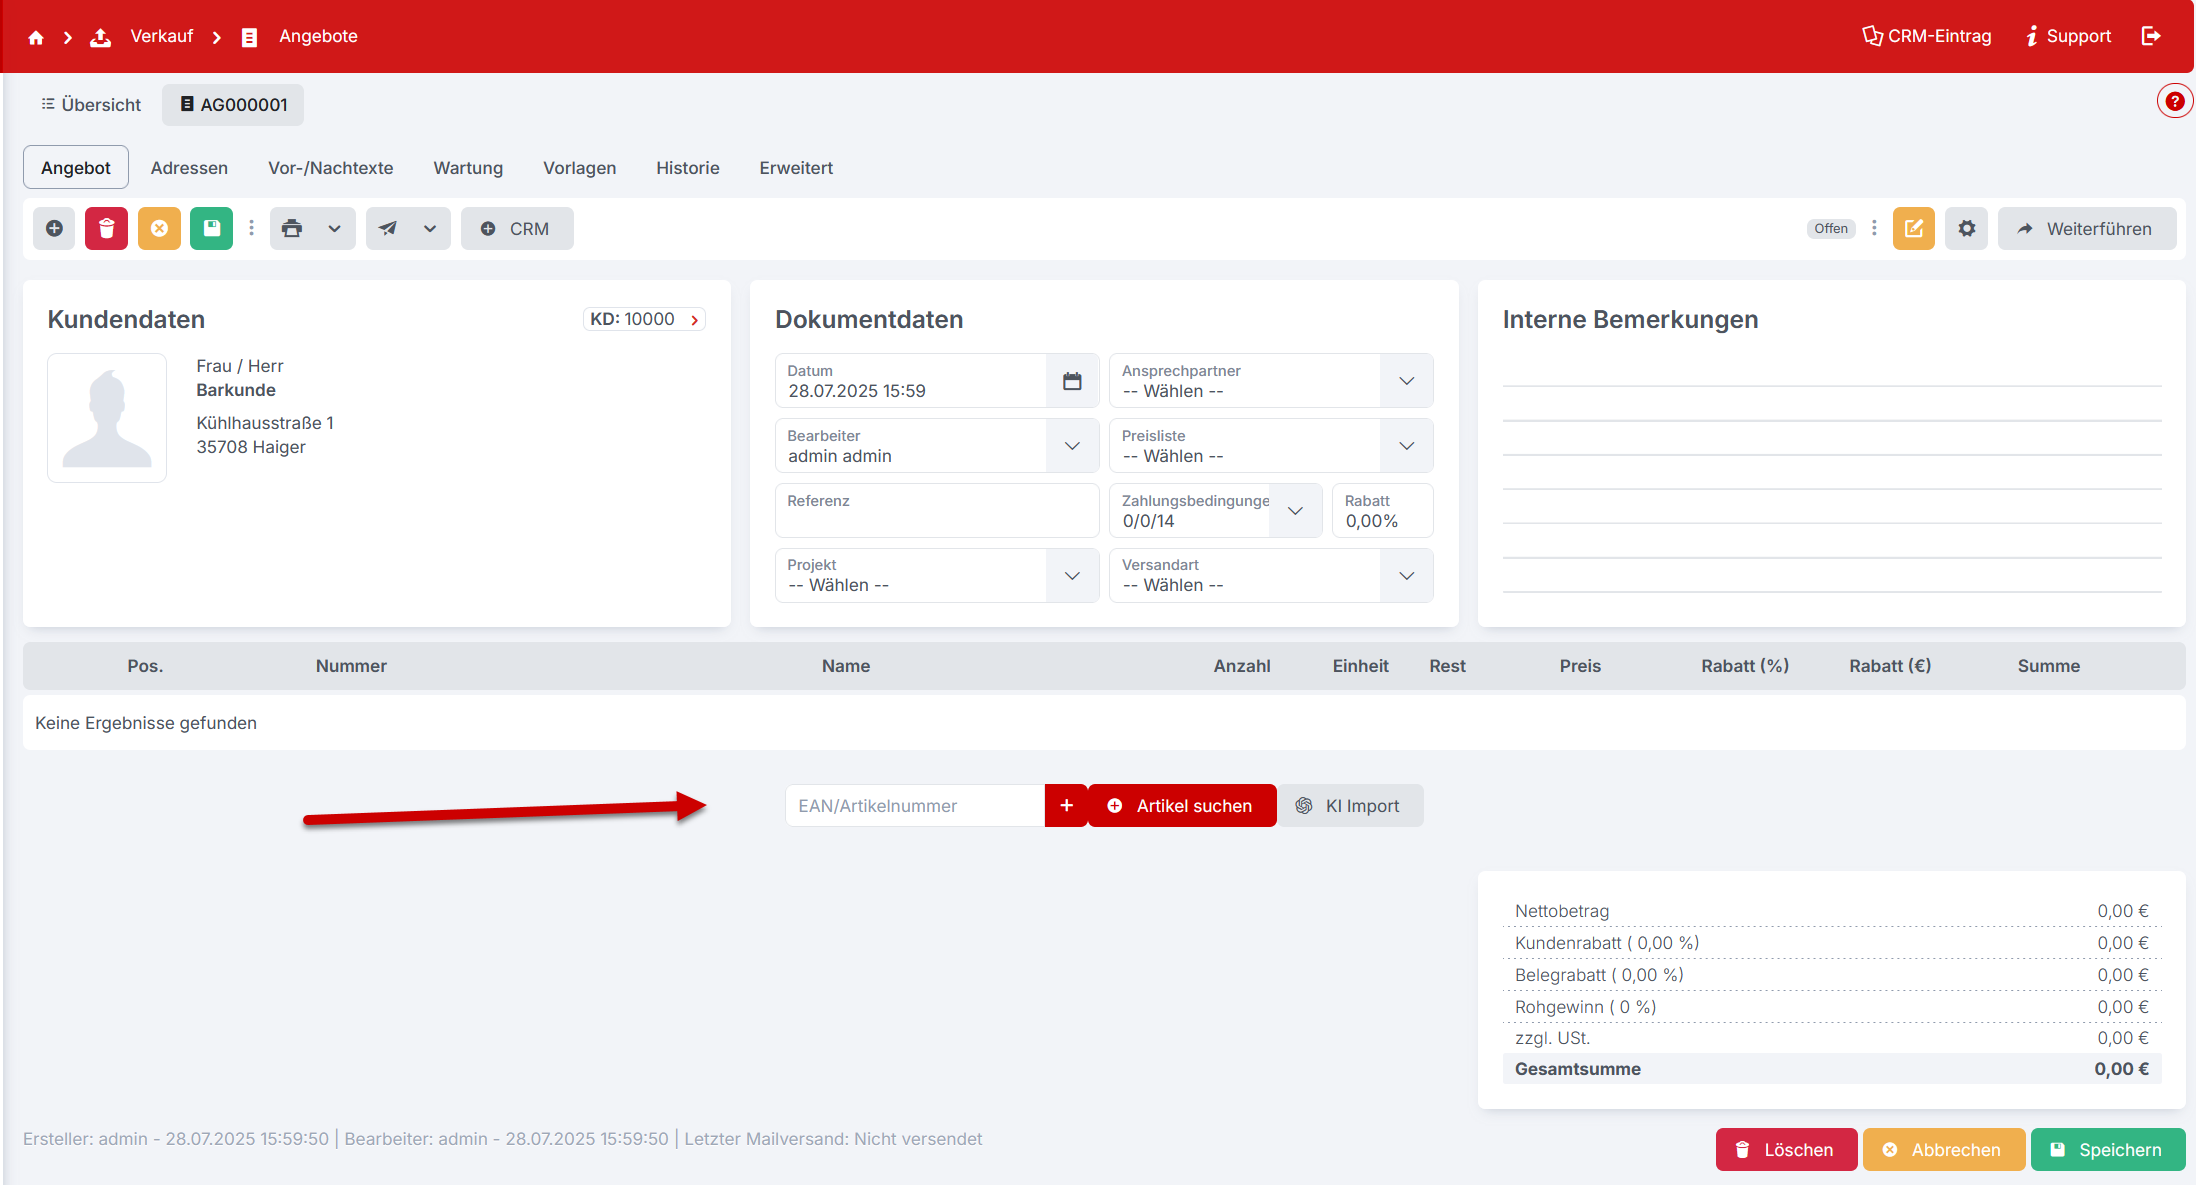Expand the Ansprechpartner dropdown

click(x=1406, y=381)
